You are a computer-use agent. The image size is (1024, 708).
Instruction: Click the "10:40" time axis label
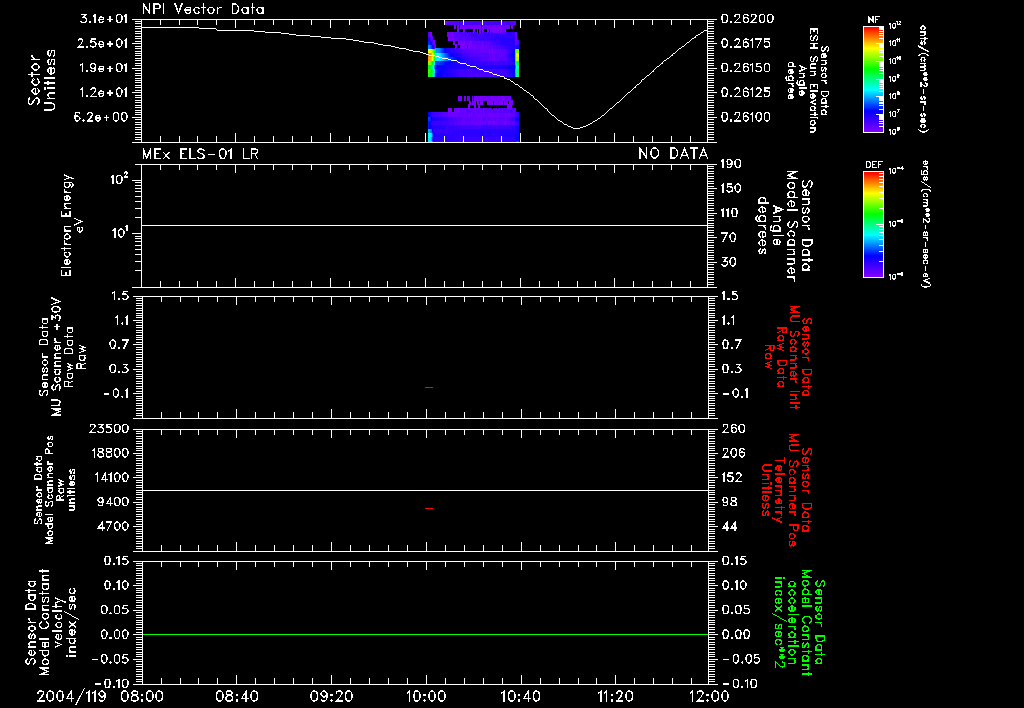(x=520, y=696)
